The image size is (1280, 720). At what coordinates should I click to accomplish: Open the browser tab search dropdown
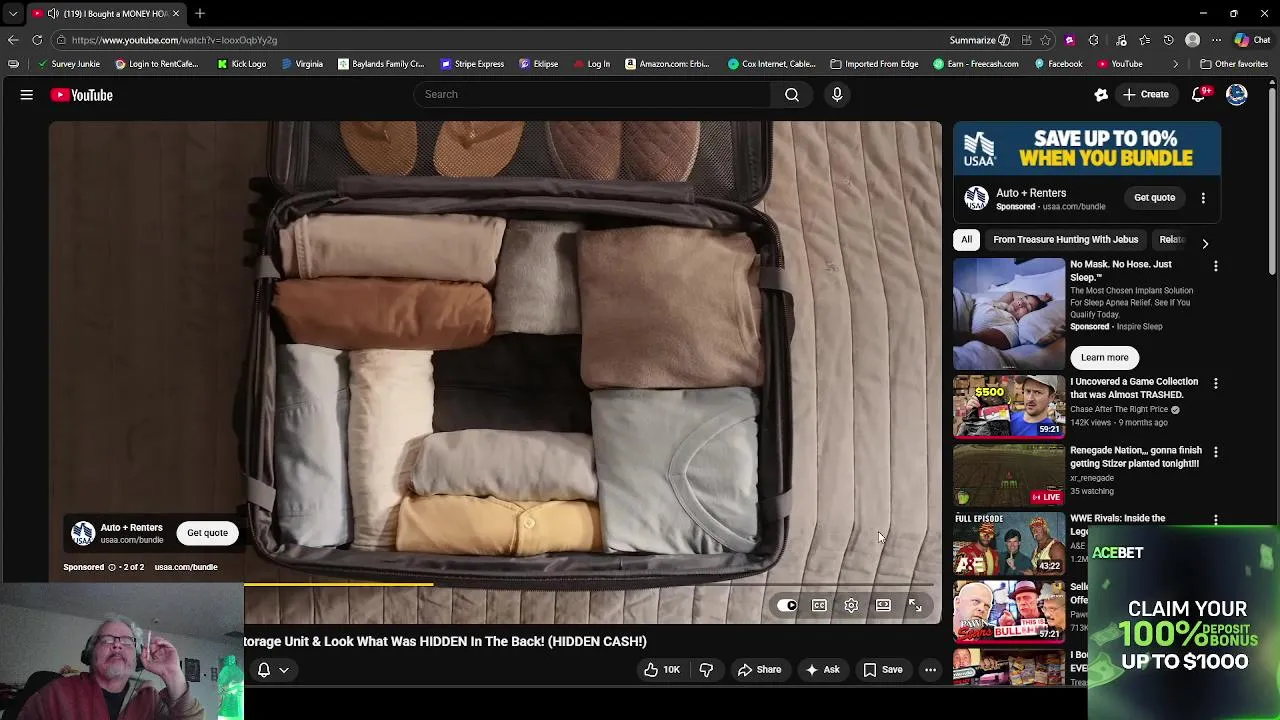13,14
